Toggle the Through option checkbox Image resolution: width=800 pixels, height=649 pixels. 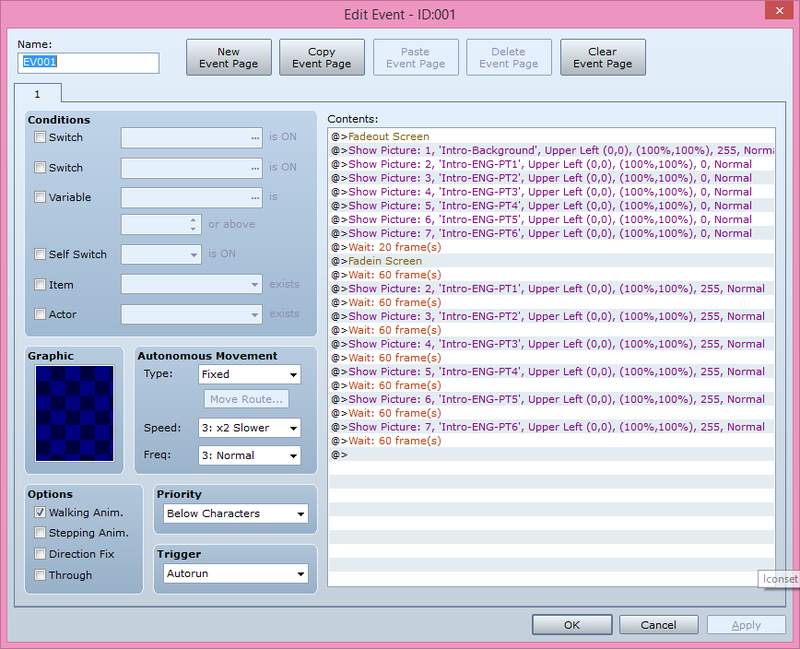point(40,575)
